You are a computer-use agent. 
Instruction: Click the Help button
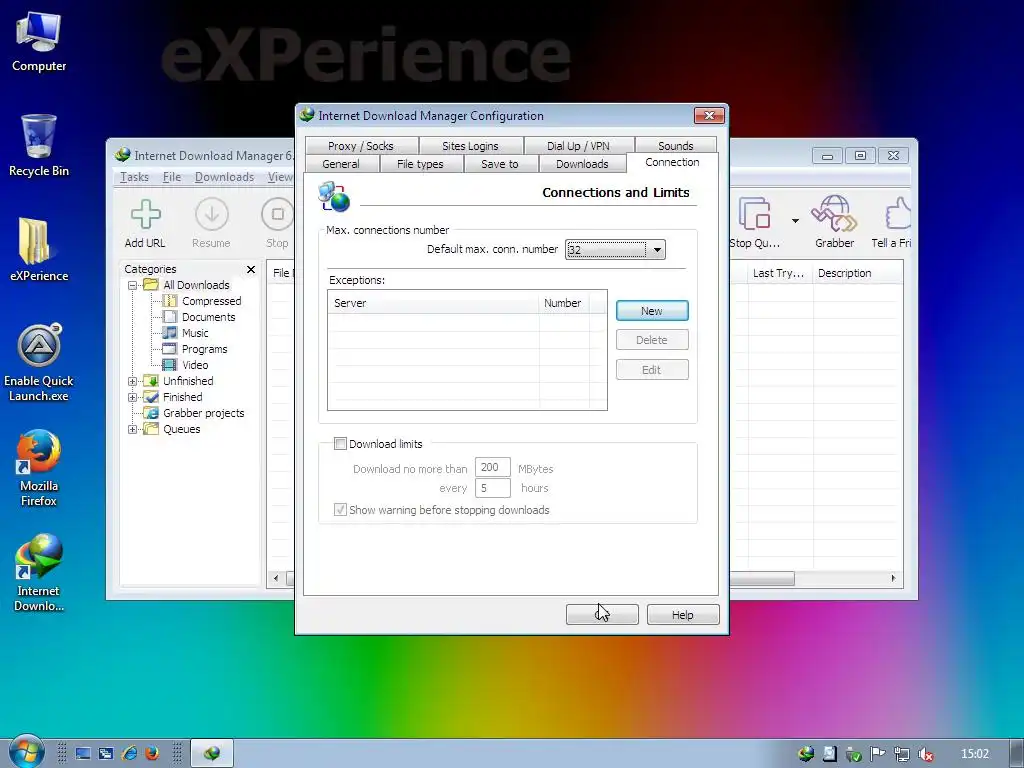click(683, 615)
